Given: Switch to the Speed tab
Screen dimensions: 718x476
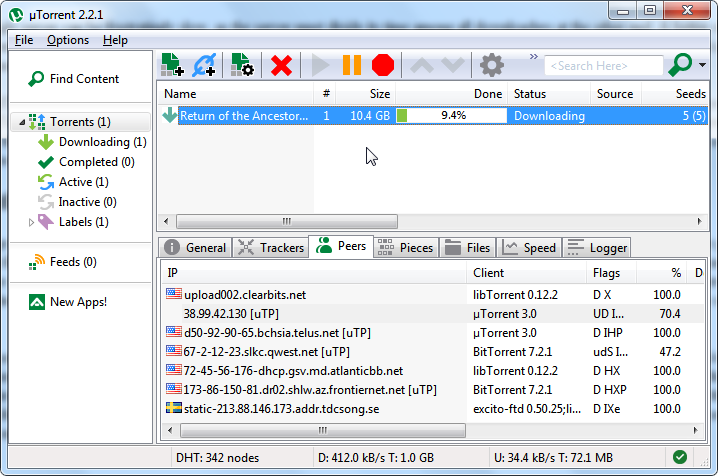Looking at the screenshot, I should [529, 248].
